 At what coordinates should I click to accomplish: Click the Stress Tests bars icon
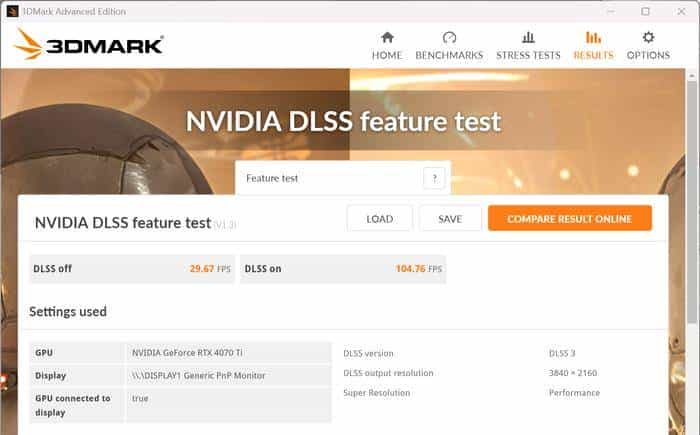click(x=528, y=38)
